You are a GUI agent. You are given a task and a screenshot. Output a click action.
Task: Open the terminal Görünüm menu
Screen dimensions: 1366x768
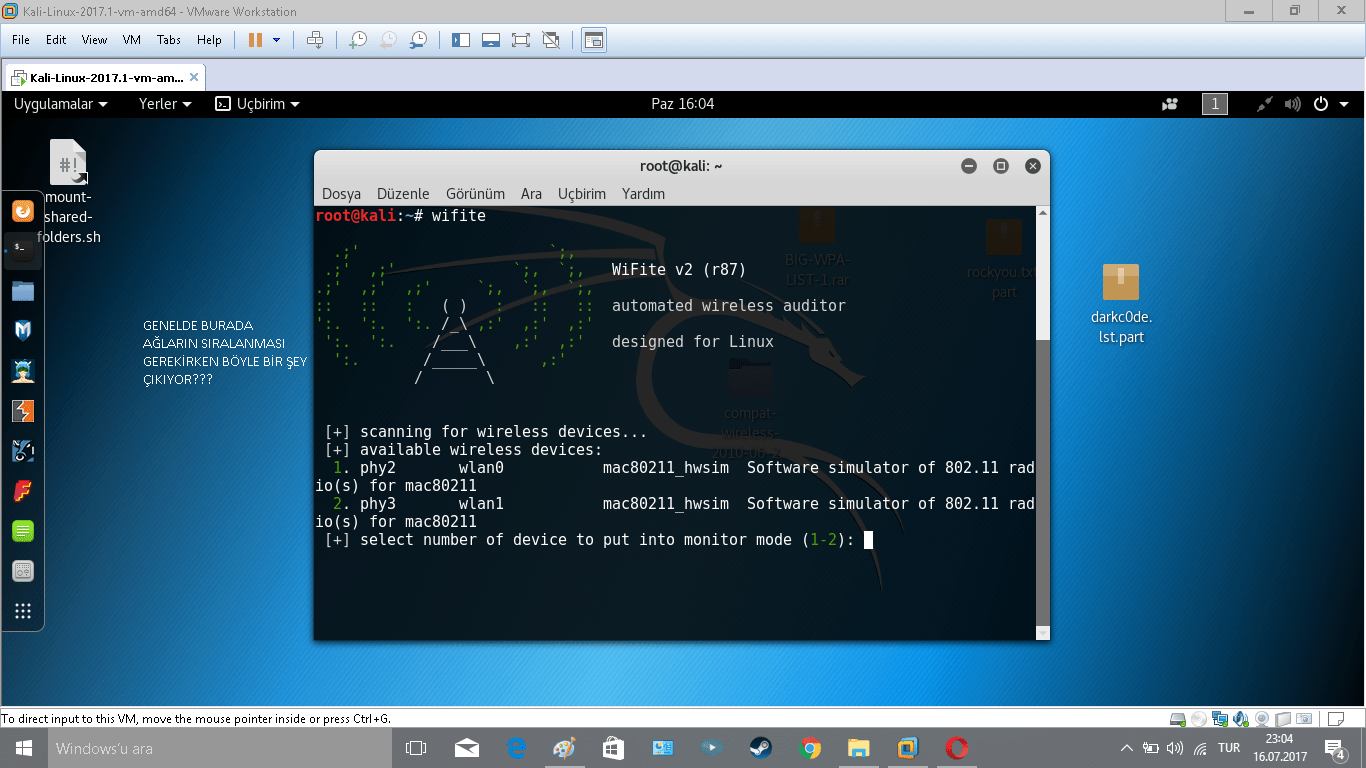pos(475,194)
